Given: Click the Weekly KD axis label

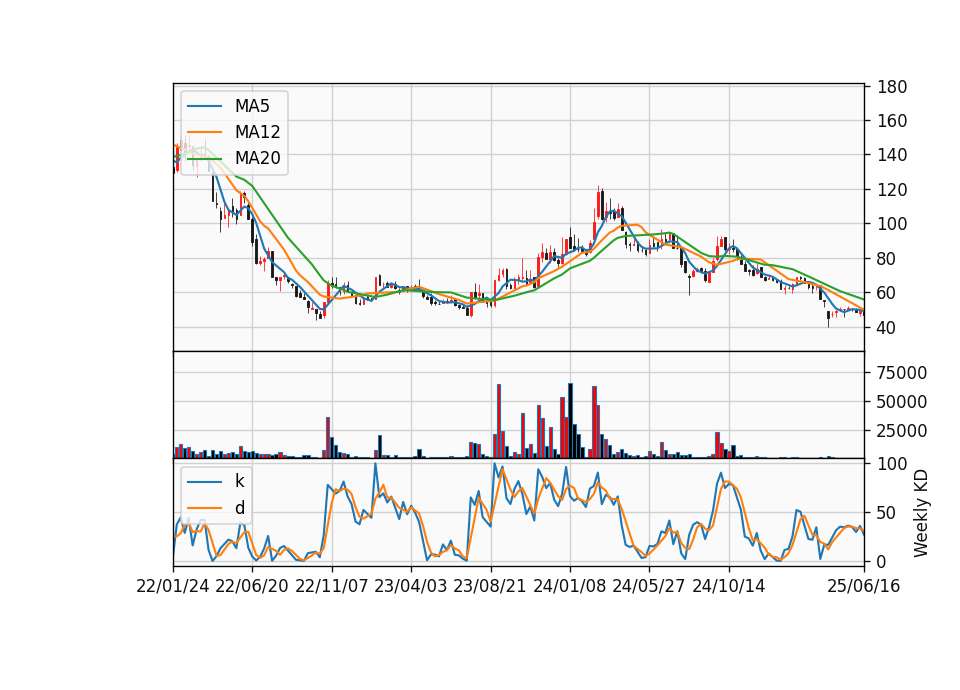Looking at the screenshot, I should point(921,513).
